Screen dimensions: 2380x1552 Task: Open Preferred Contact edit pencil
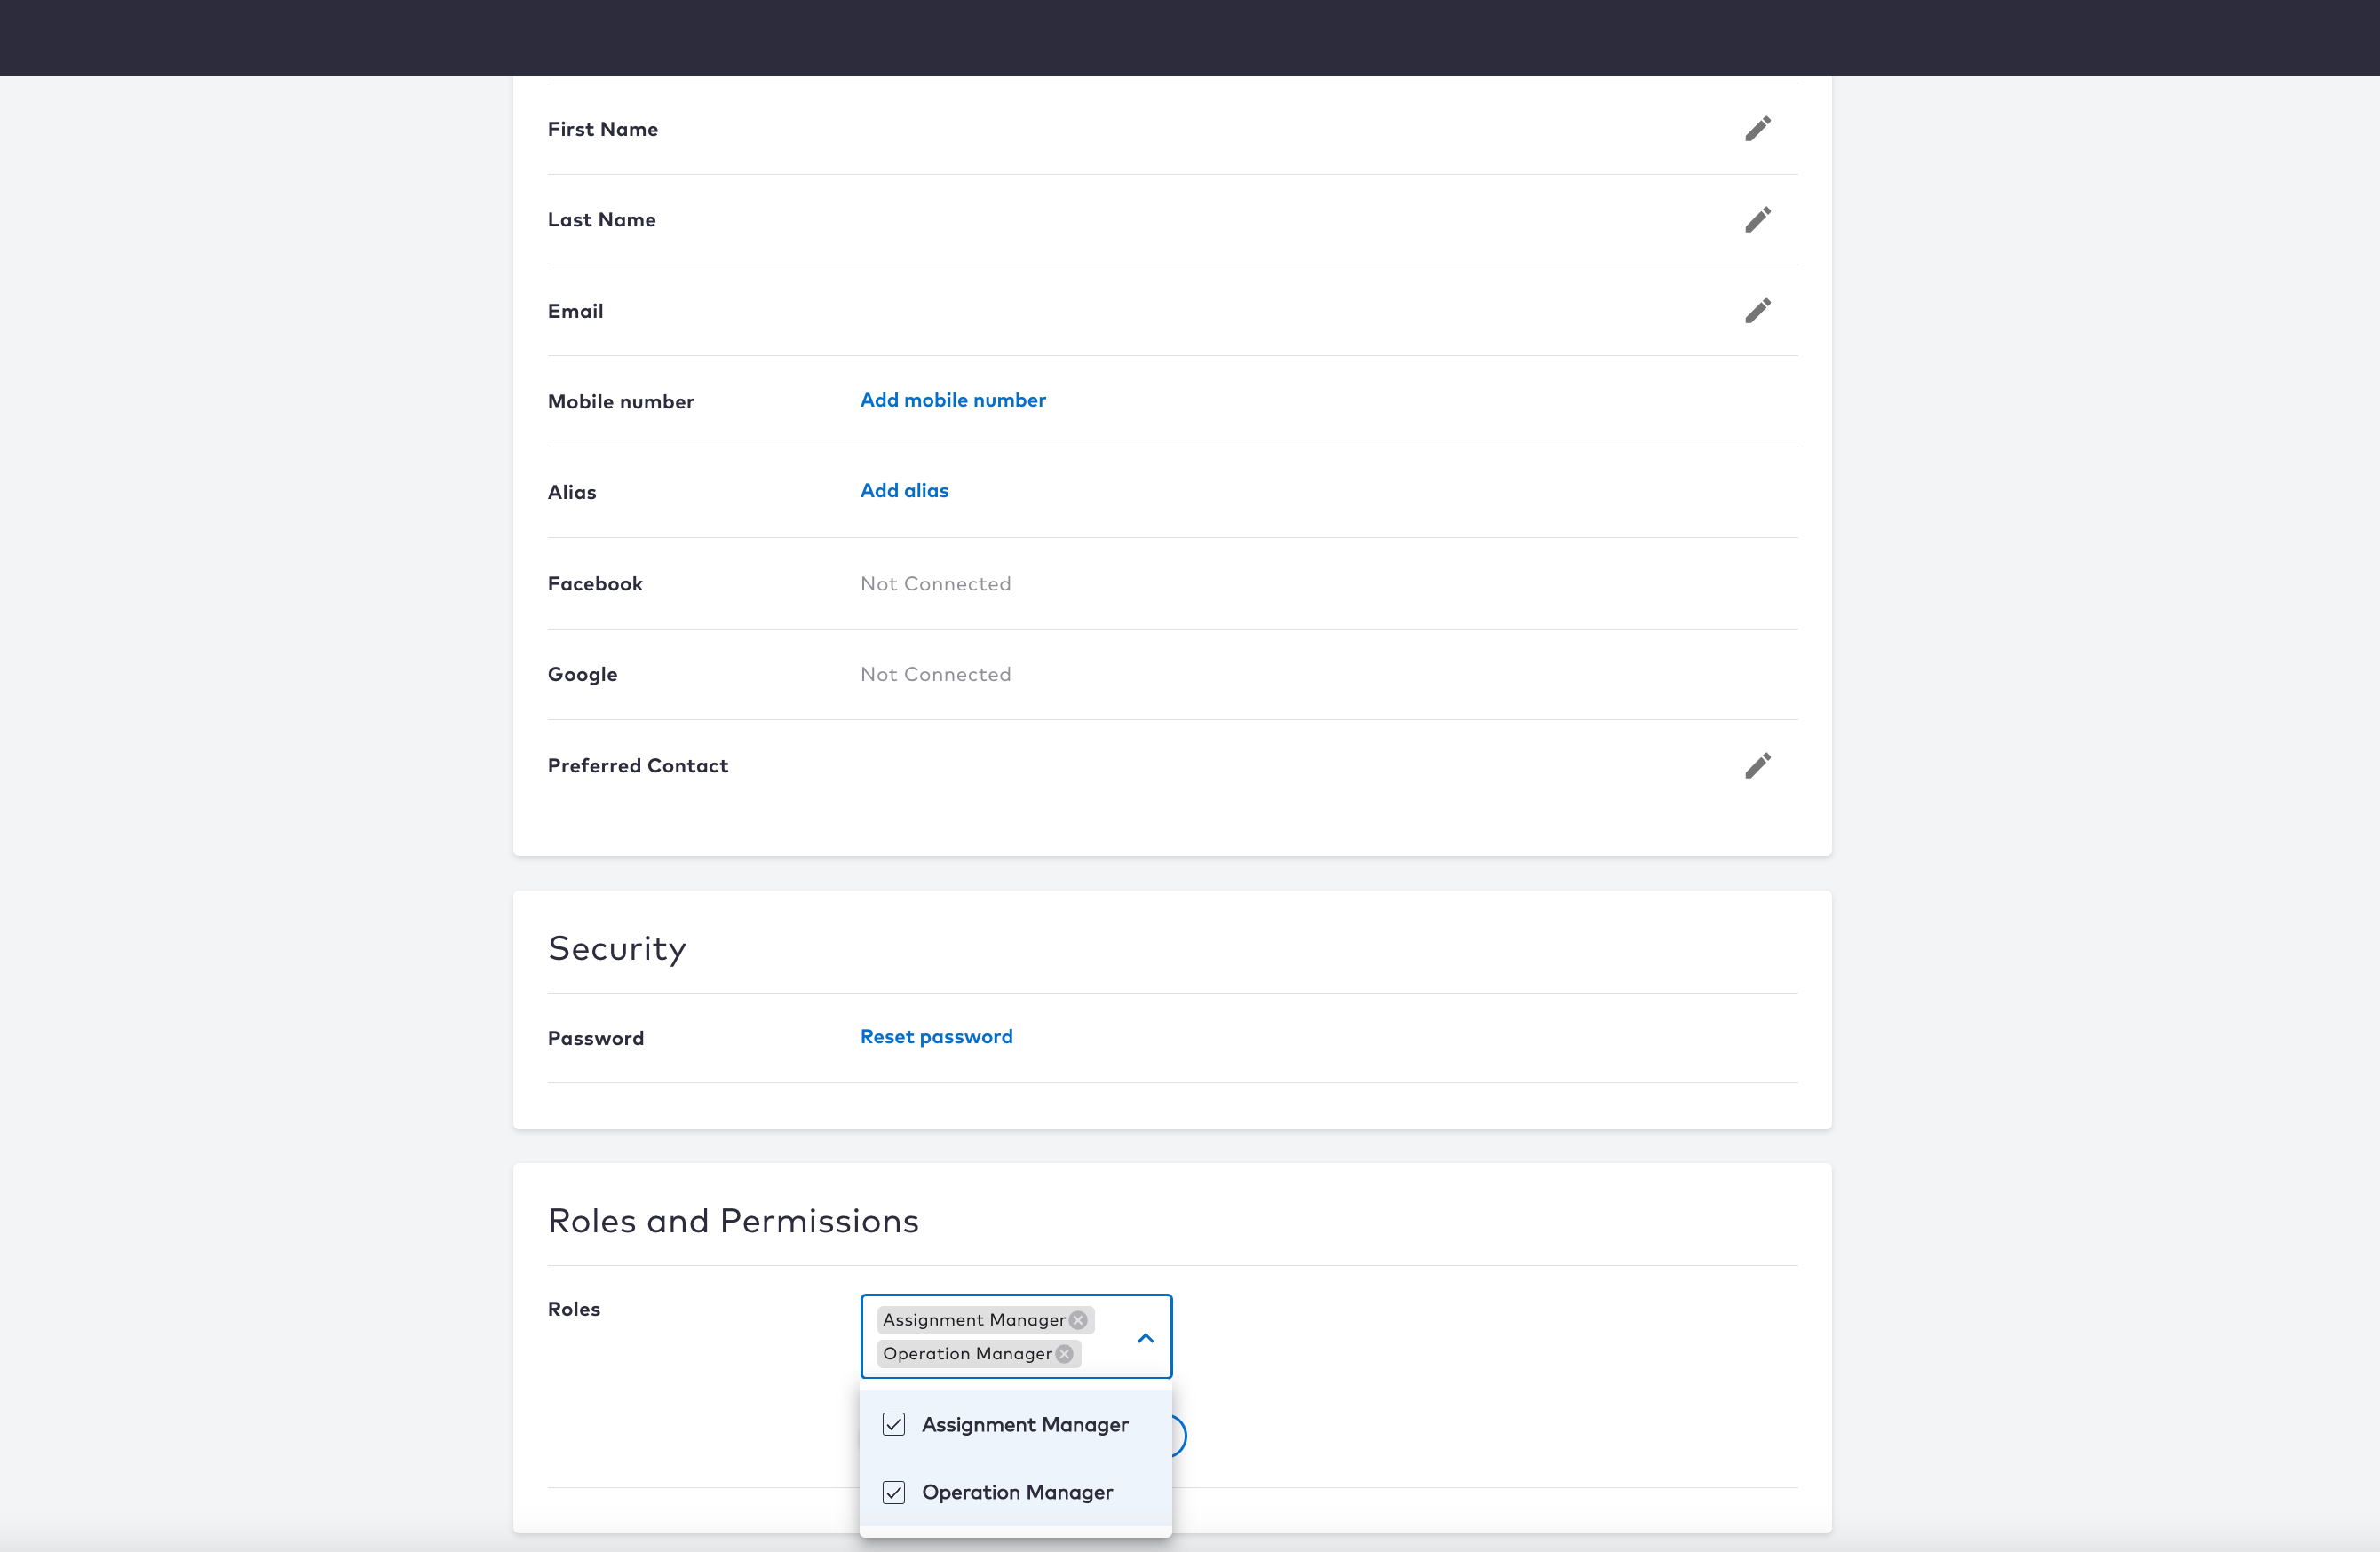[x=1757, y=766]
